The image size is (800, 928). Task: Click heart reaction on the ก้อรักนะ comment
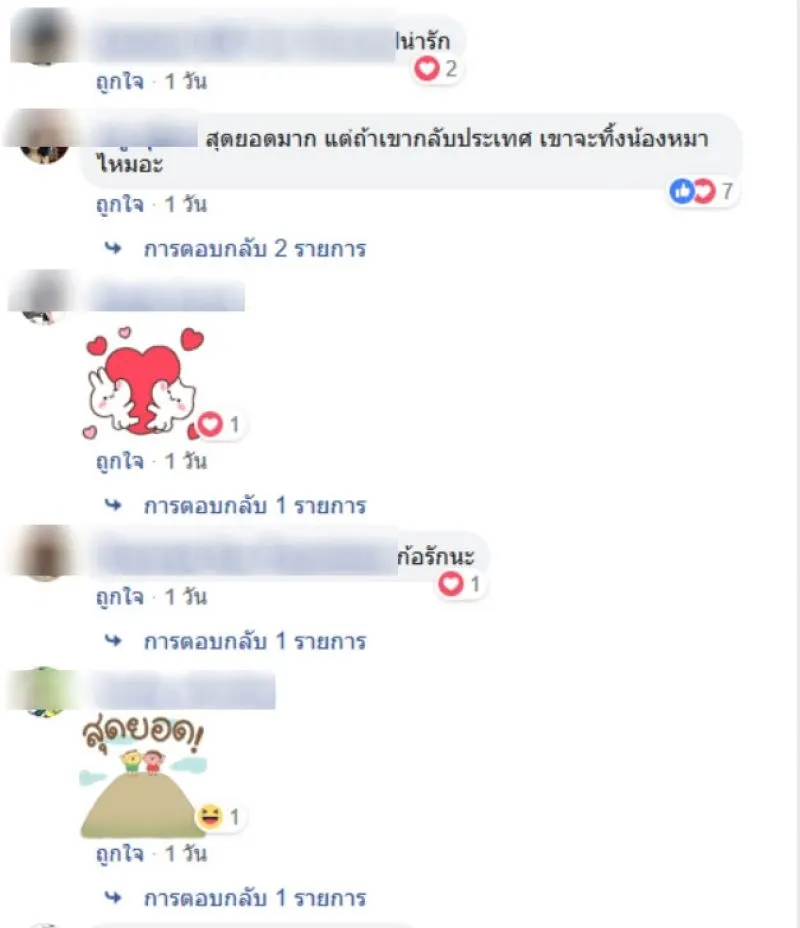coord(460,584)
